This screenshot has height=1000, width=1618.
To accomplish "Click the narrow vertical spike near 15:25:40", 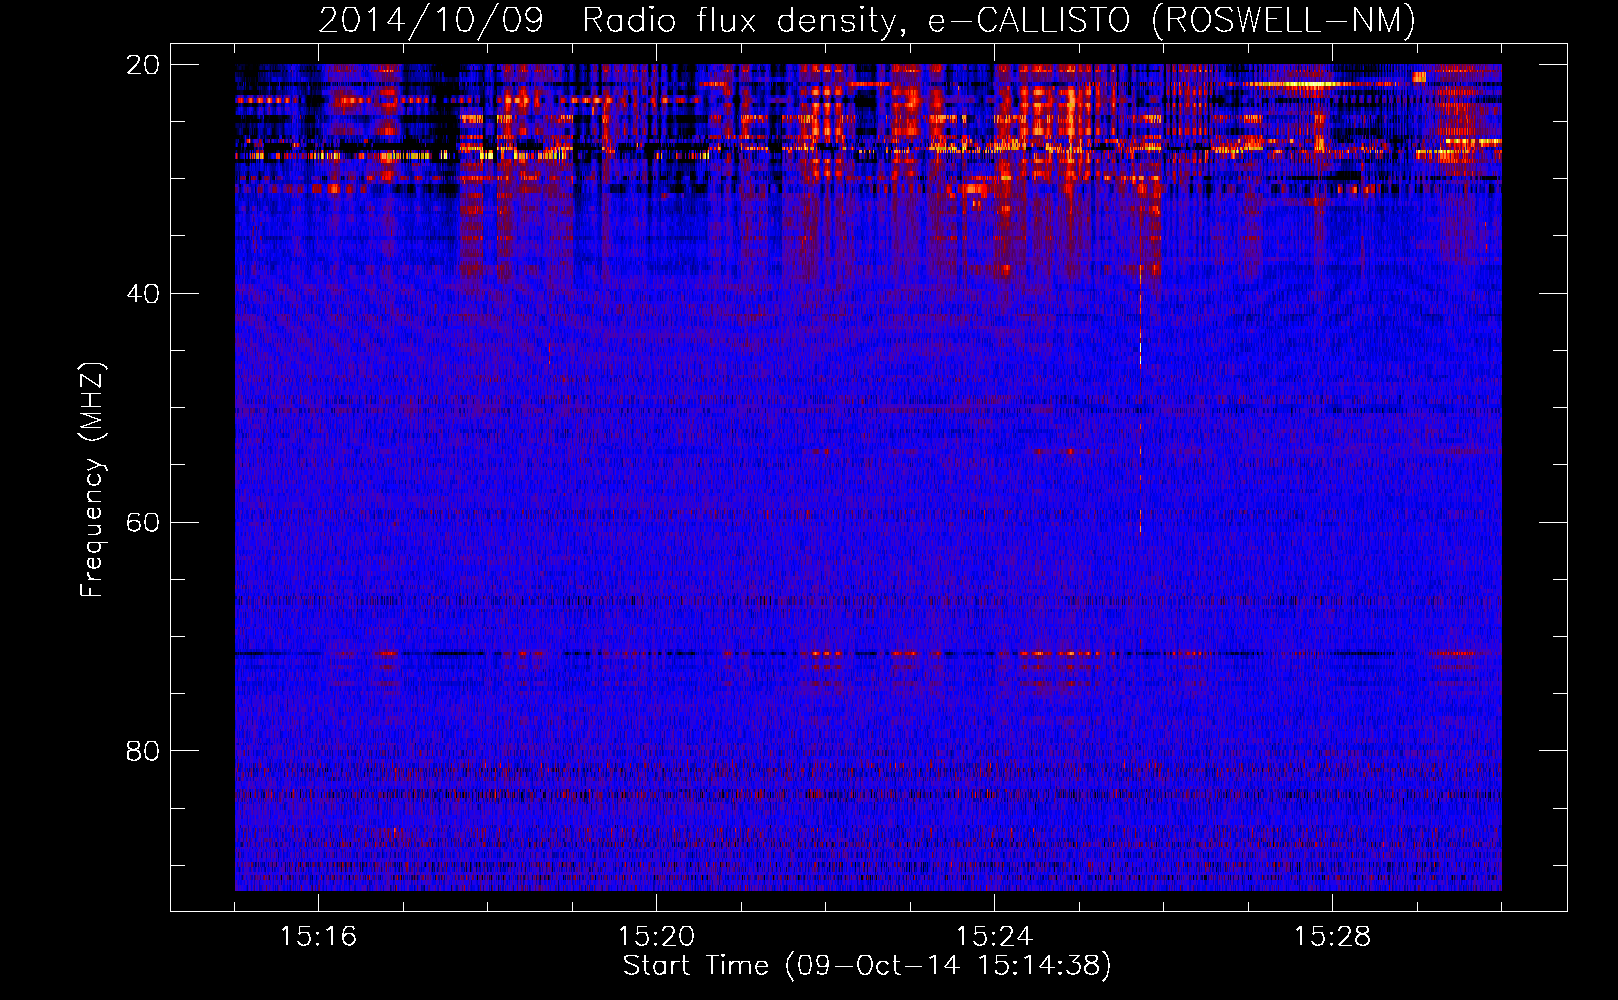I will click(1140, 400).
